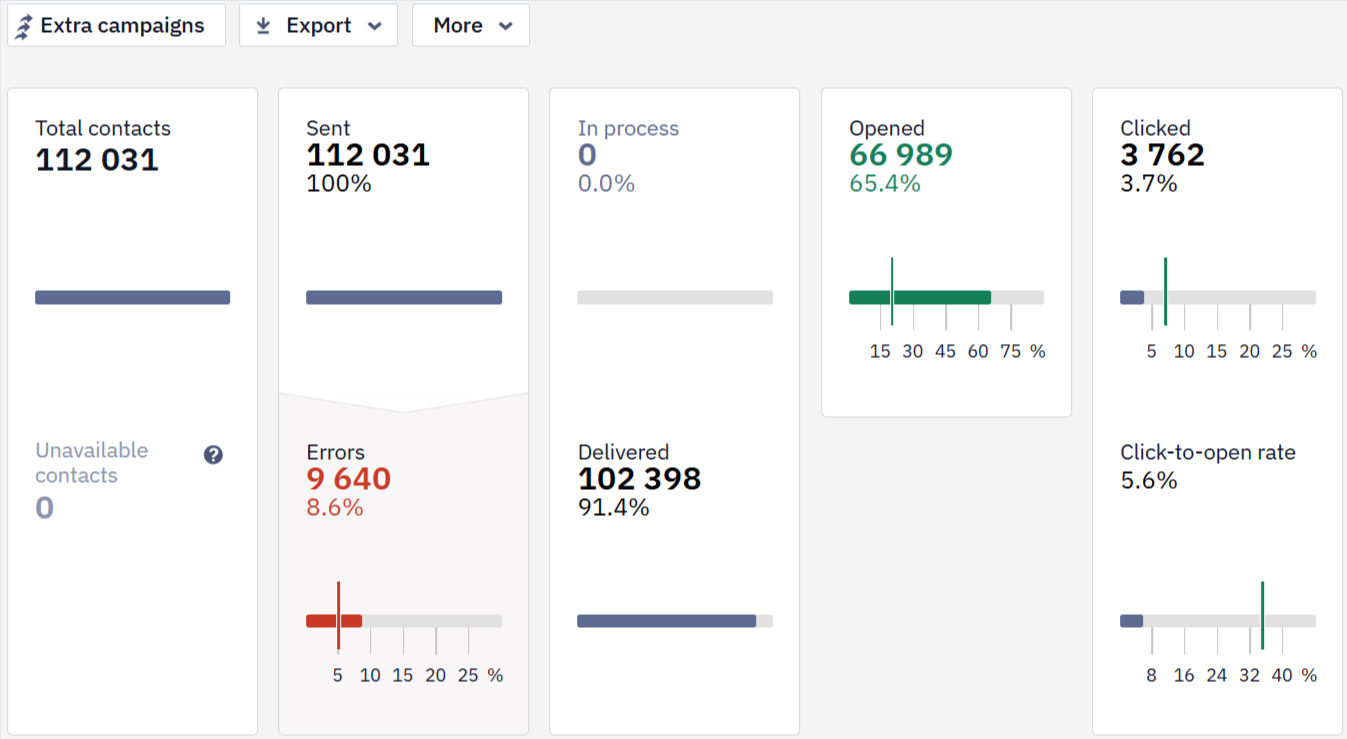This screenshot has width=1347, height=739.
Task: Open the Export dropdown
Action: (x=318, y=25)
